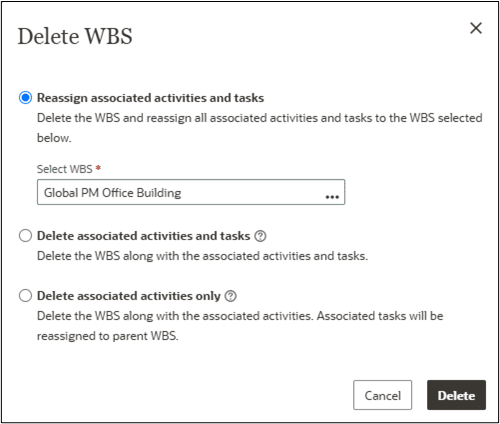500x424 pixels.
Task: Click the 'Delete associated activities and tasks' label
Action: click(x=143, y=236)
